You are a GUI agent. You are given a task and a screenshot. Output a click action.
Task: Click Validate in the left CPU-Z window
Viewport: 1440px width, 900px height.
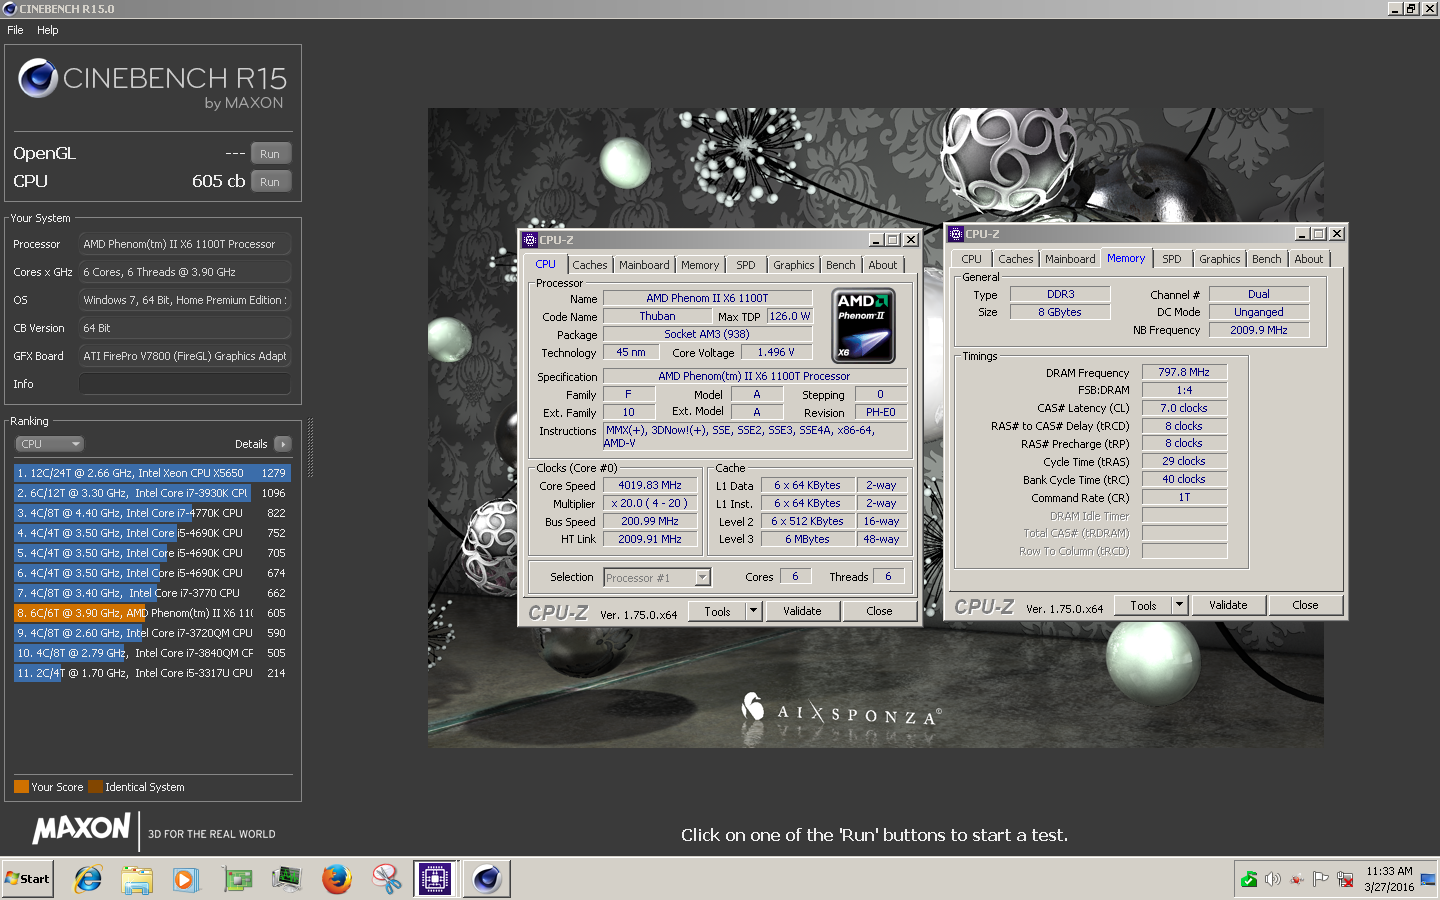tap(802, 611)
